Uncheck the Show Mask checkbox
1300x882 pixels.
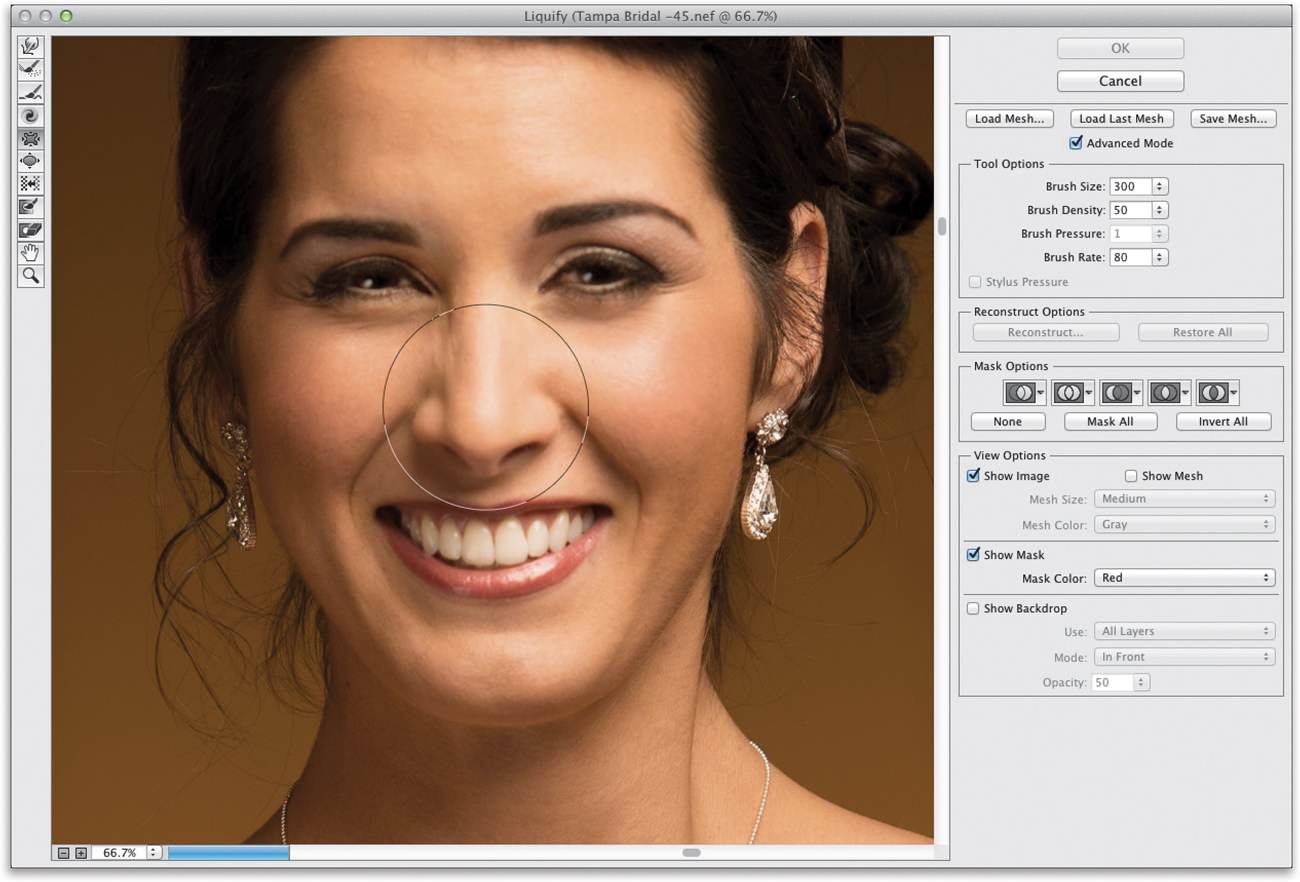pyautogui.click(x=973, y=555)
